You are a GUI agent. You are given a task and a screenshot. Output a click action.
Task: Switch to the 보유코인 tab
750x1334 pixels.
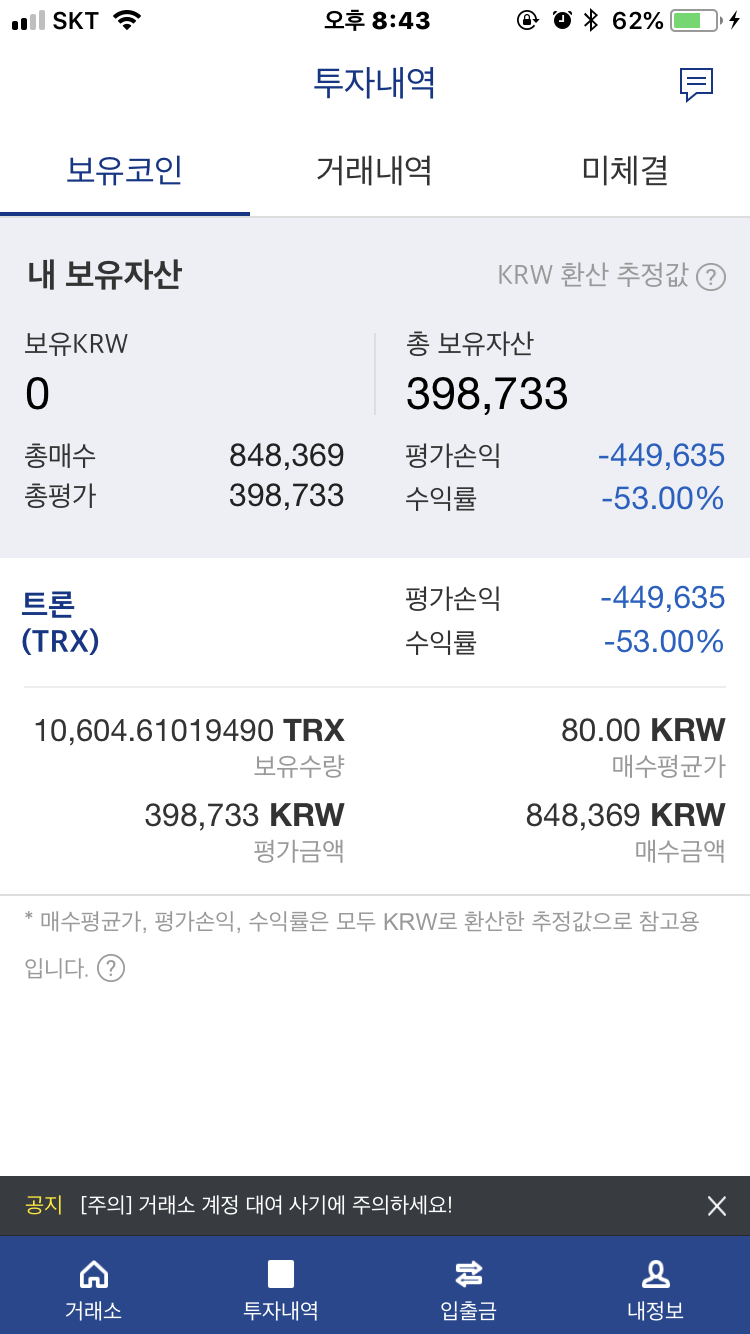124,171
